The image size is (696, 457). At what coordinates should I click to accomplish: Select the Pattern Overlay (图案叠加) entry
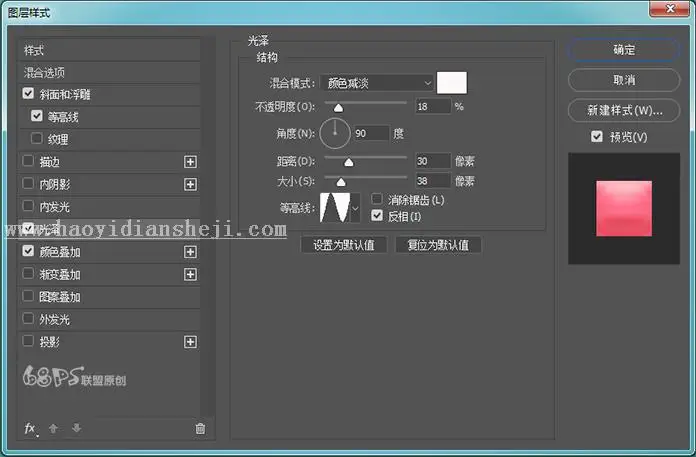(x=59, y=297)
